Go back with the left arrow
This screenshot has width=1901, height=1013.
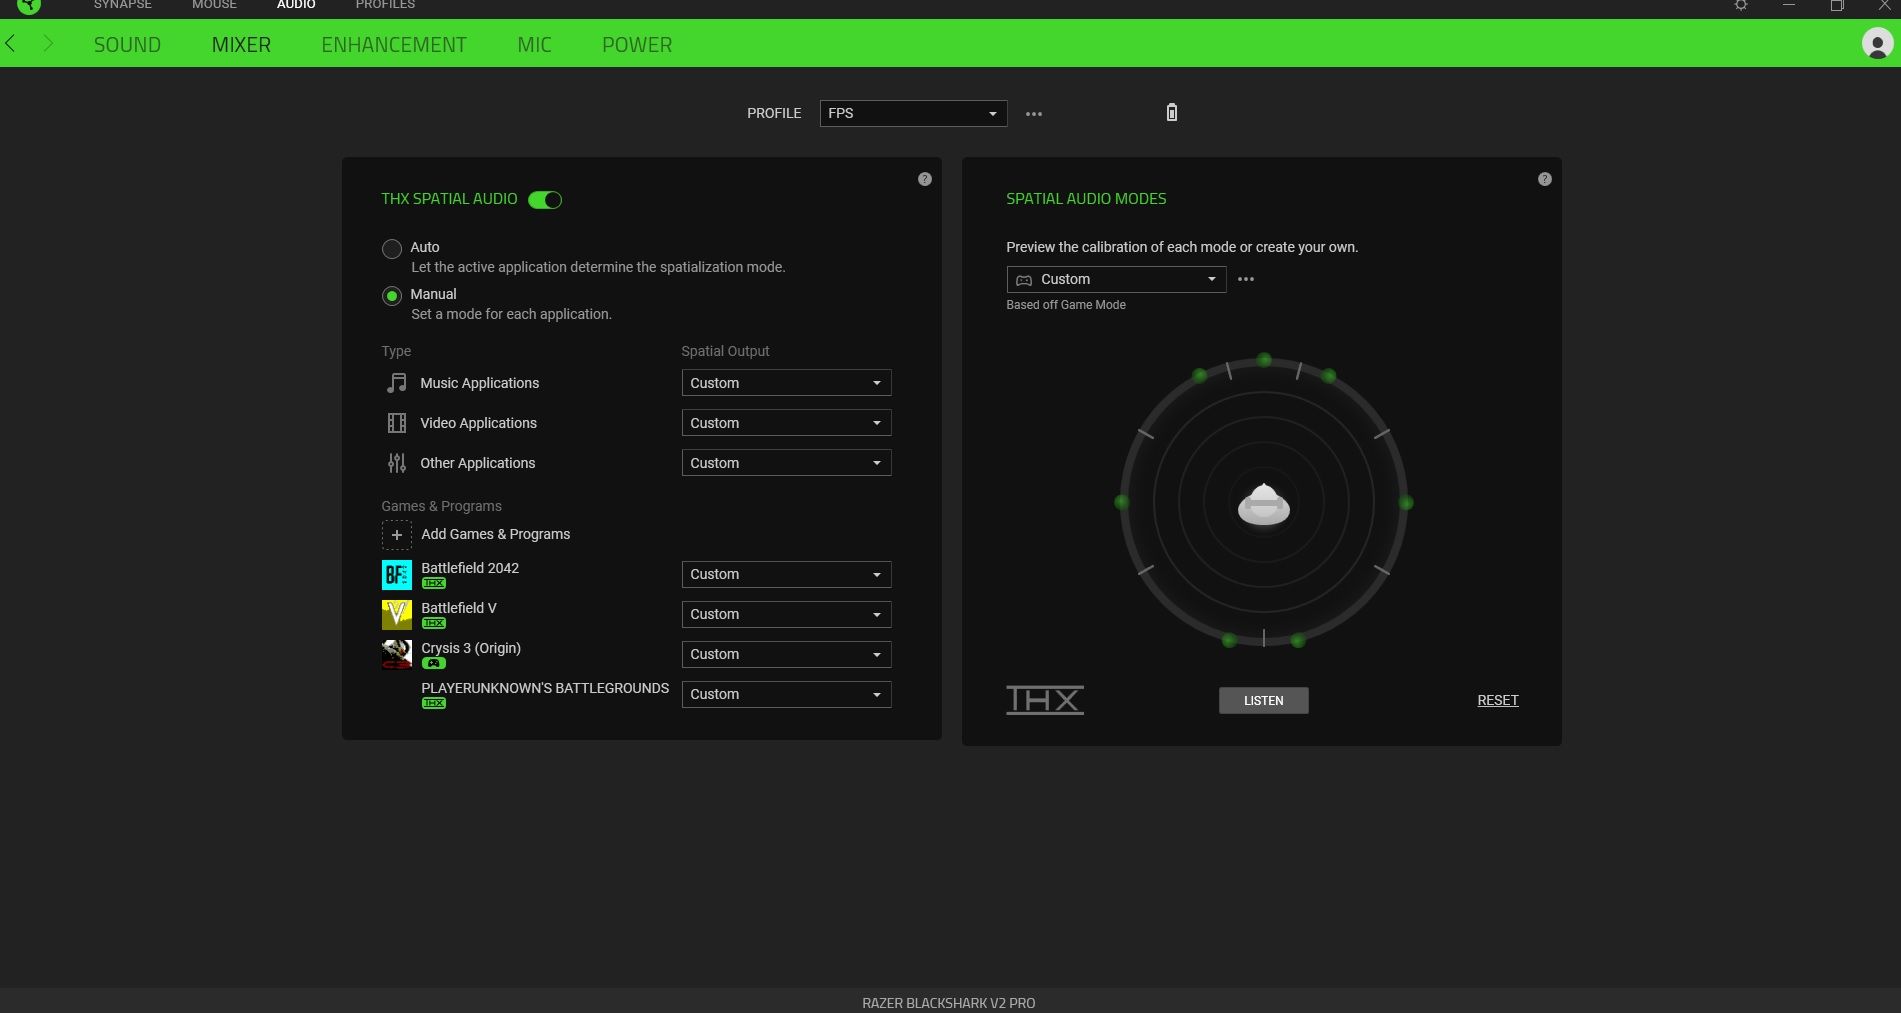(x=11, y=44)
